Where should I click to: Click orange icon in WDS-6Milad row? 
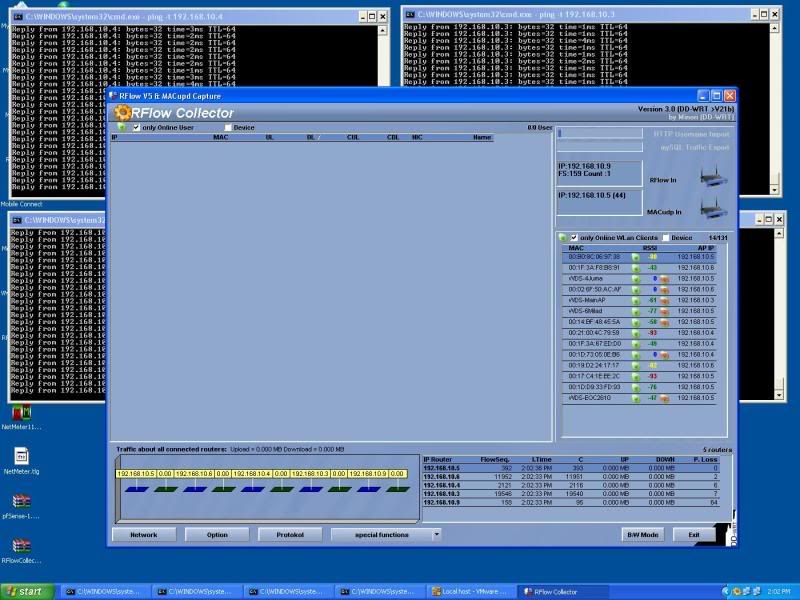click(x=664, y=311)
